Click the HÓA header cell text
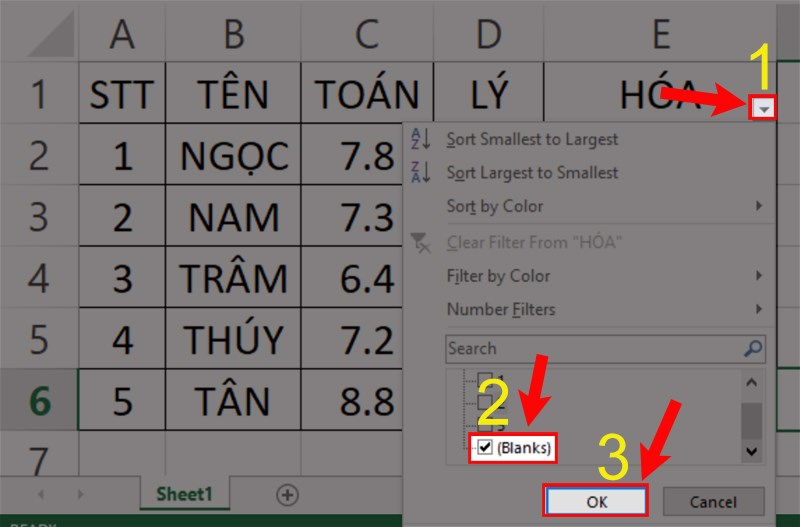The image size is (800, 527). coord(660,94)
